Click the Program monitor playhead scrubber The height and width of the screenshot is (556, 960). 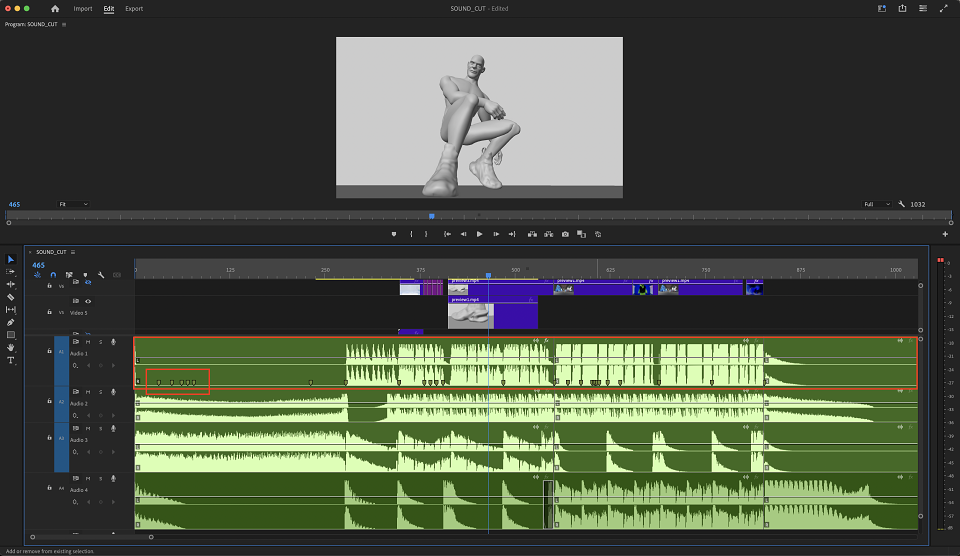point(432,216)
